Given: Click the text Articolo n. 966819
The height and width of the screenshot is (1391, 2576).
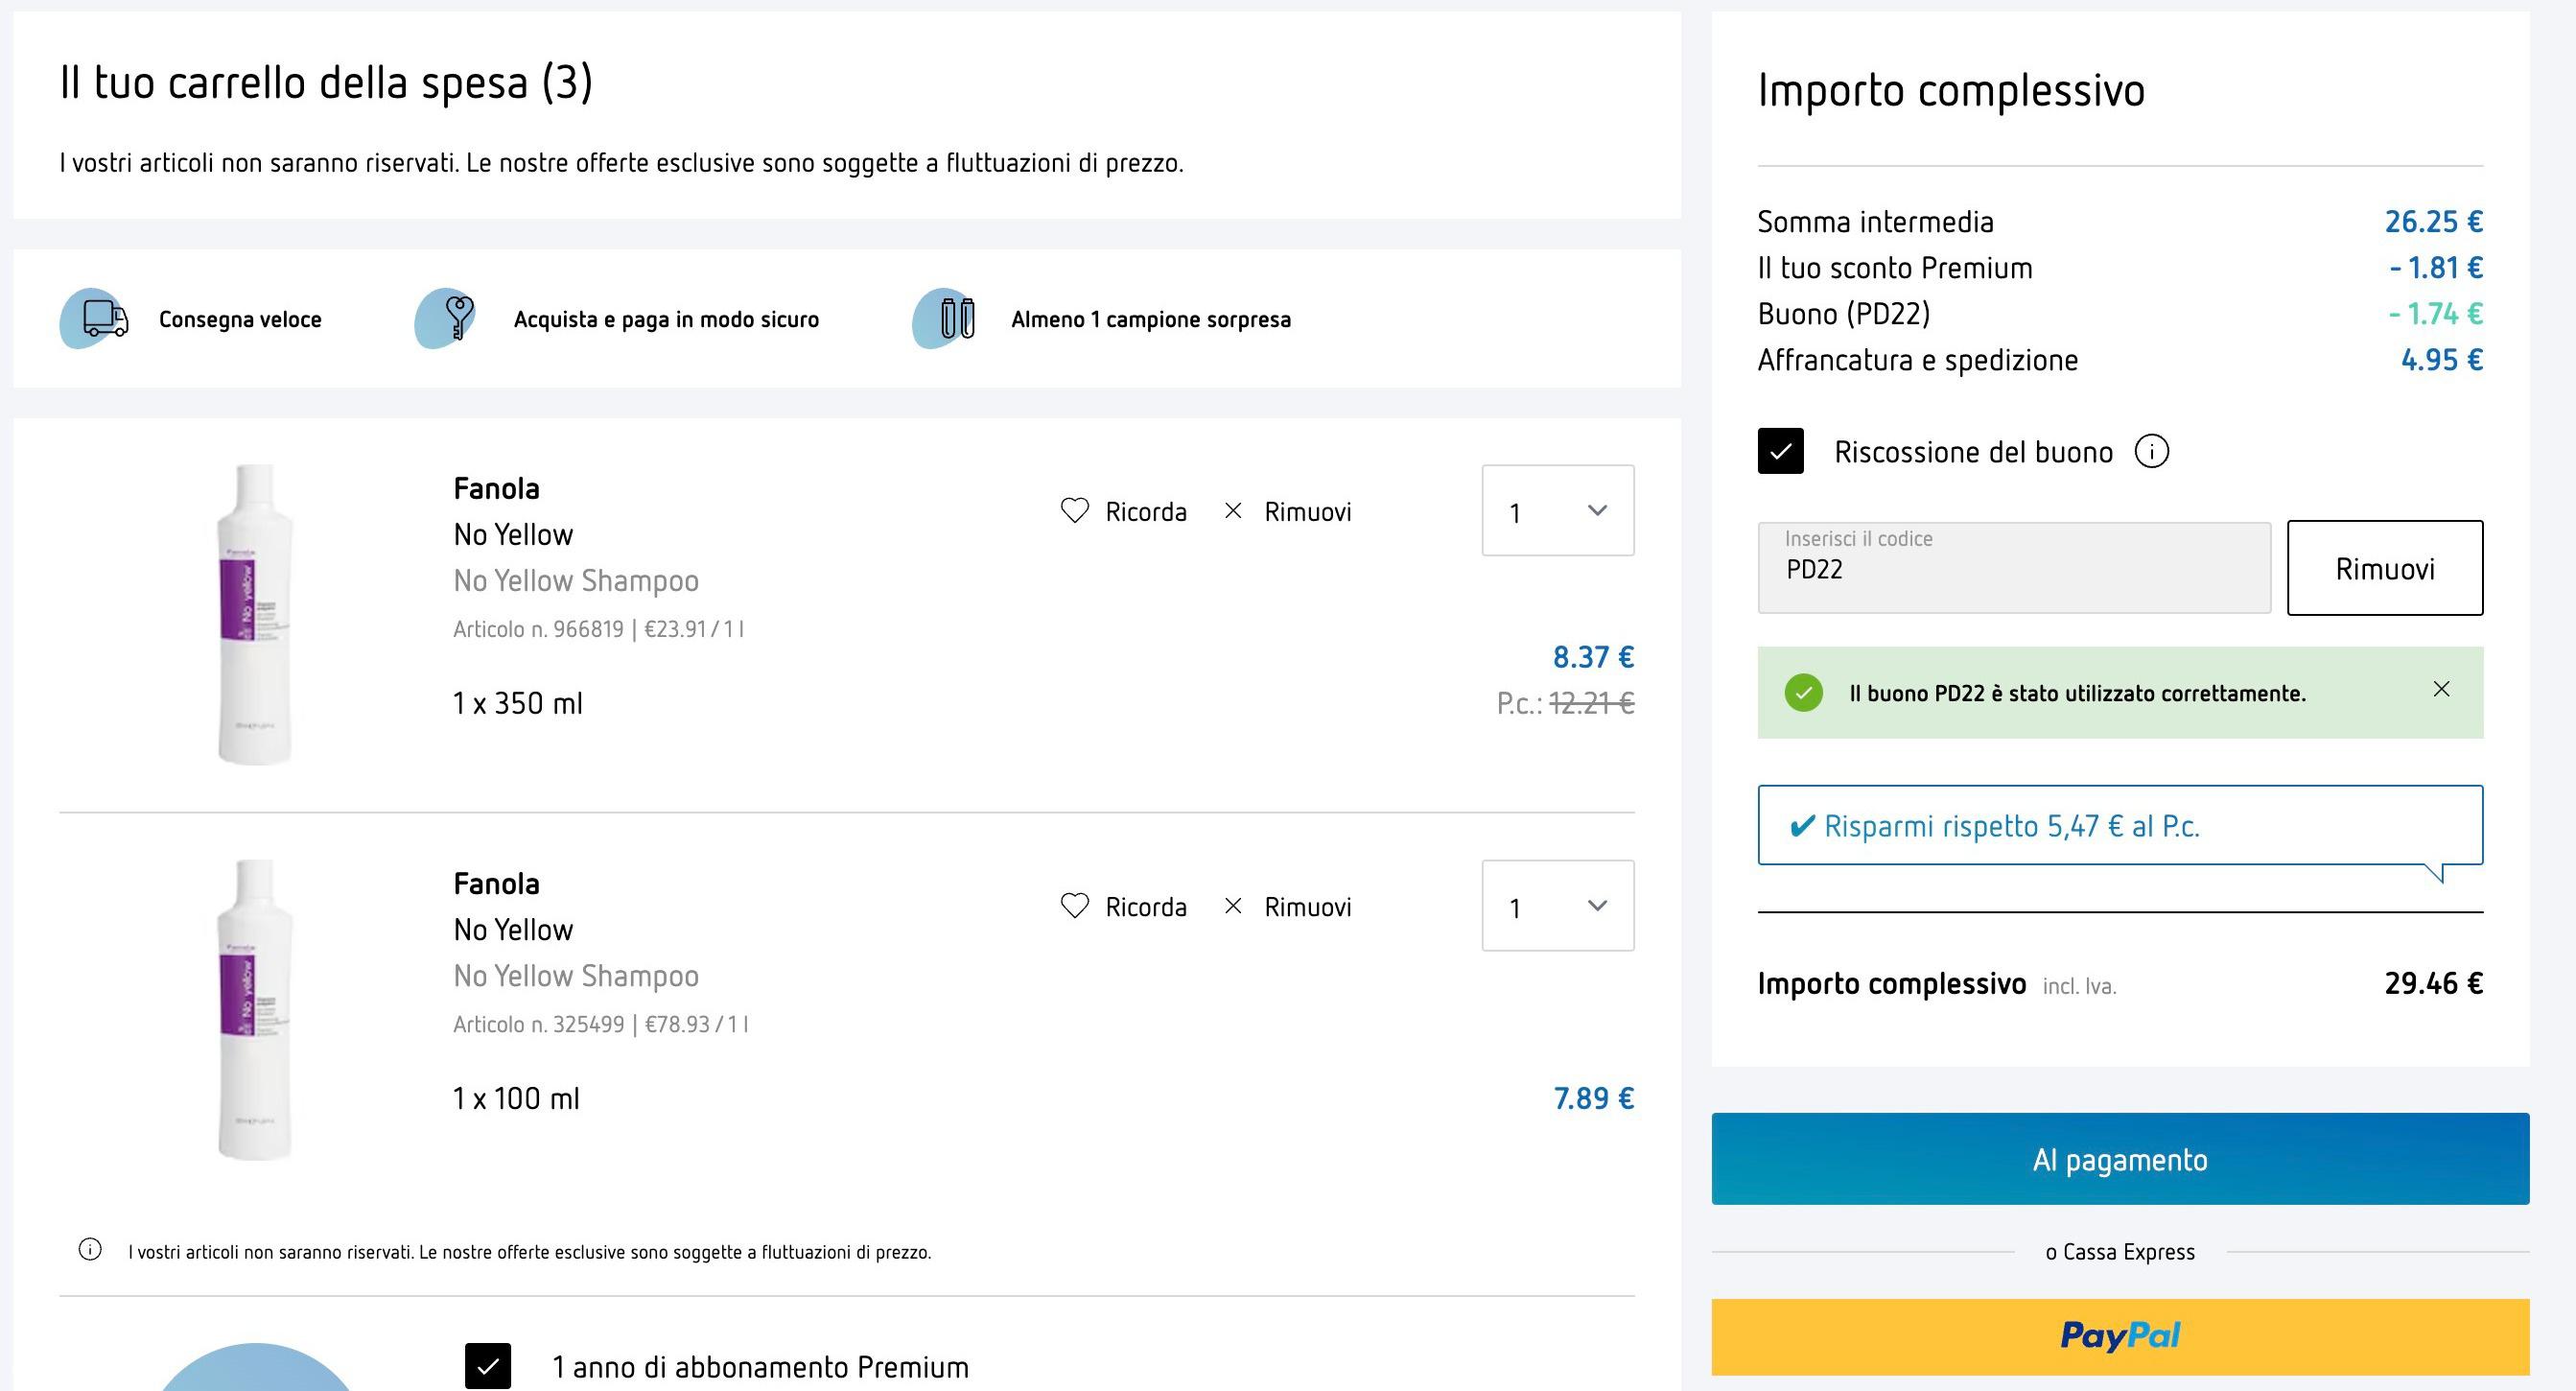Looking at the screenshot, I should [538, 629].
